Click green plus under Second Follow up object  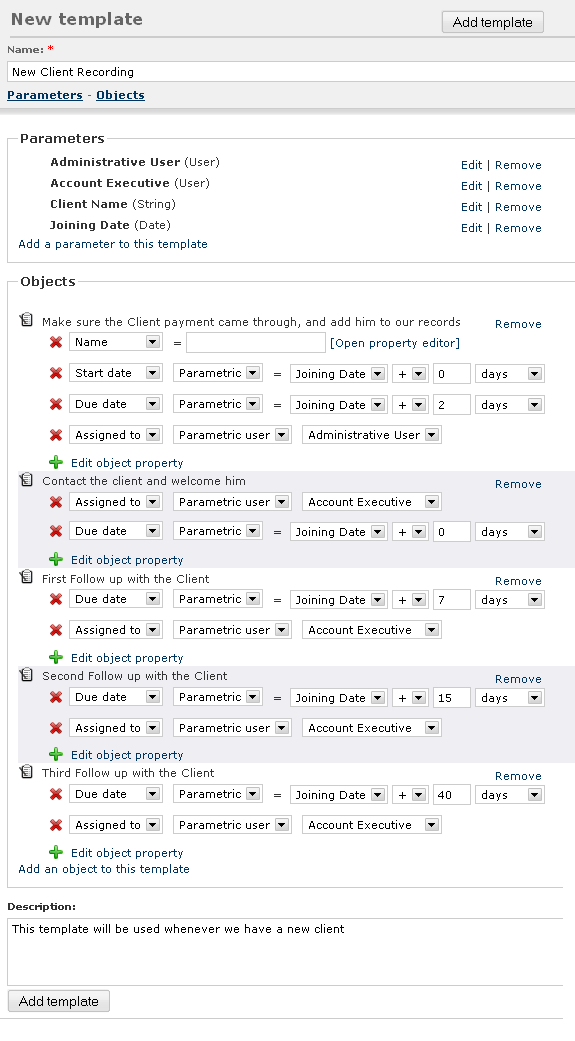coord(56,754)
